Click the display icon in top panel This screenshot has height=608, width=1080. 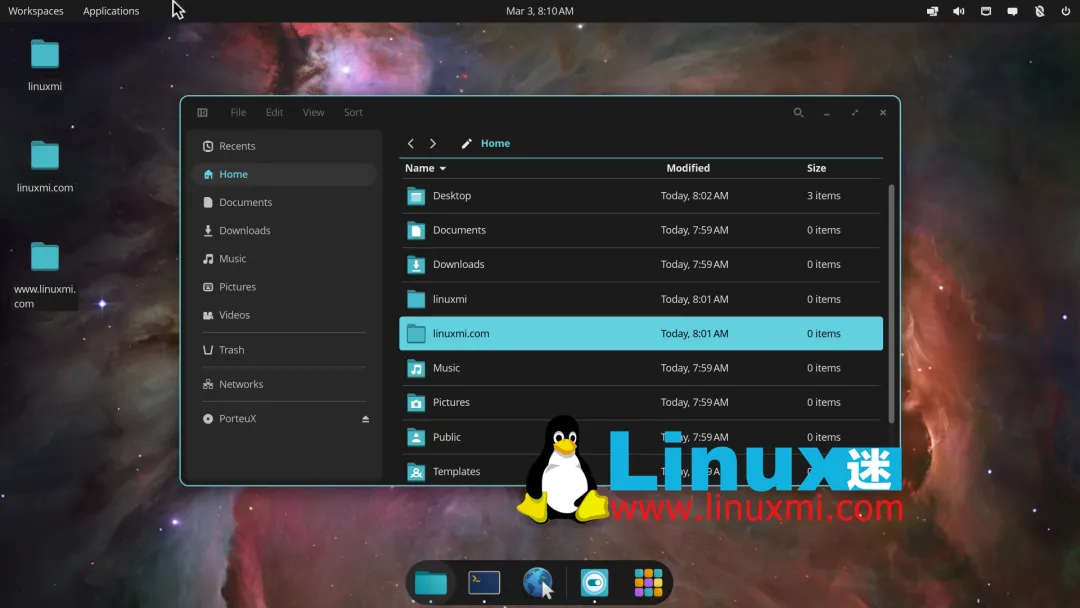click(933, 11)
